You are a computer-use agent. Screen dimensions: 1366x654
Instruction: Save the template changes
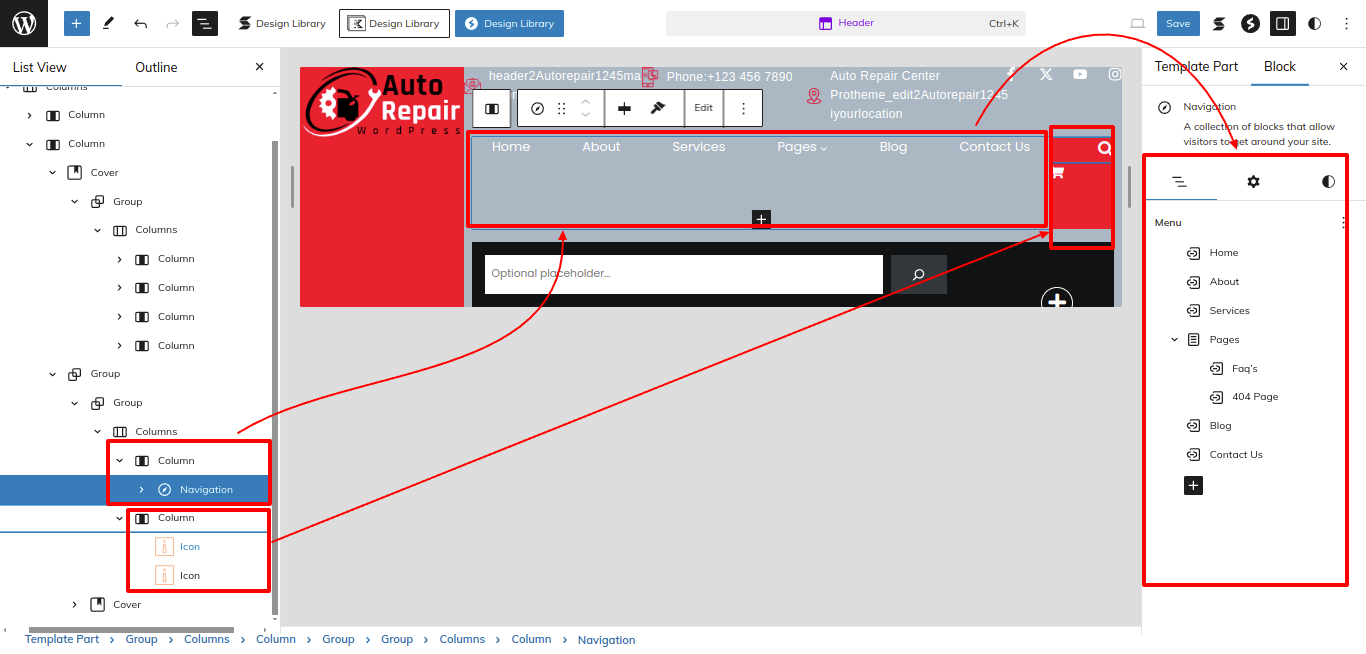pos(1178,23)
